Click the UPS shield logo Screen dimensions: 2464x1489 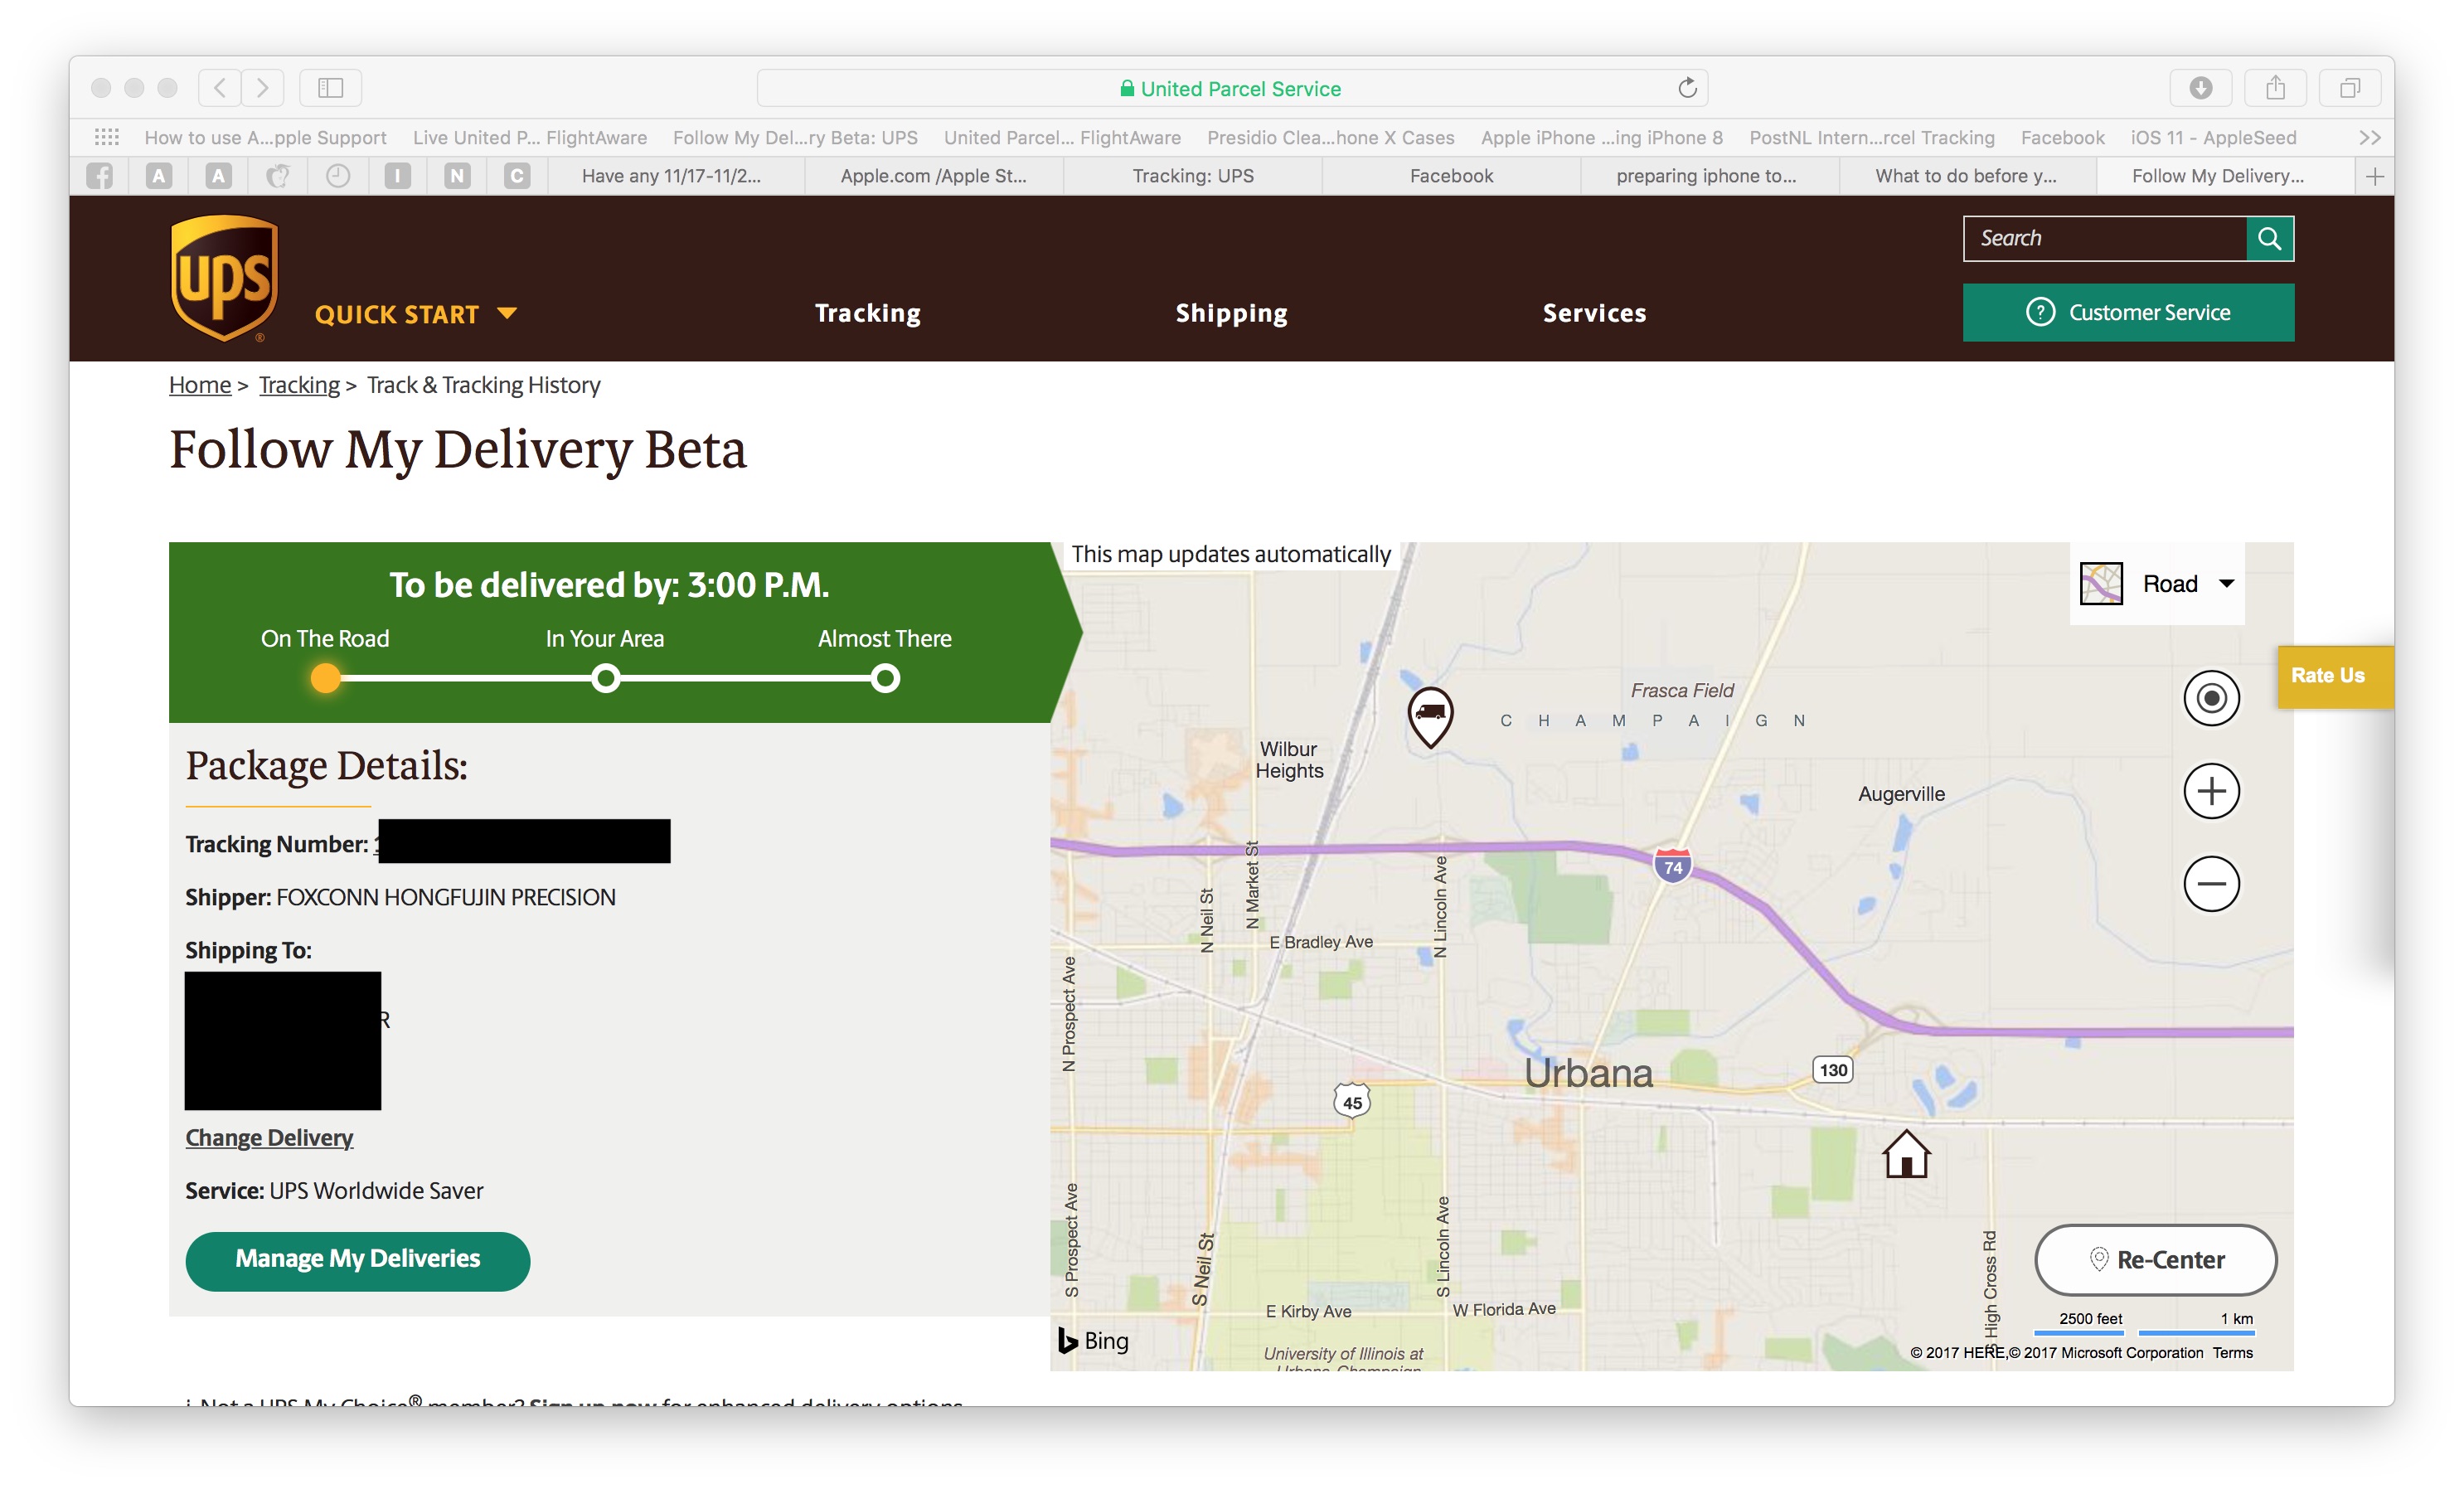click(224, 277)
